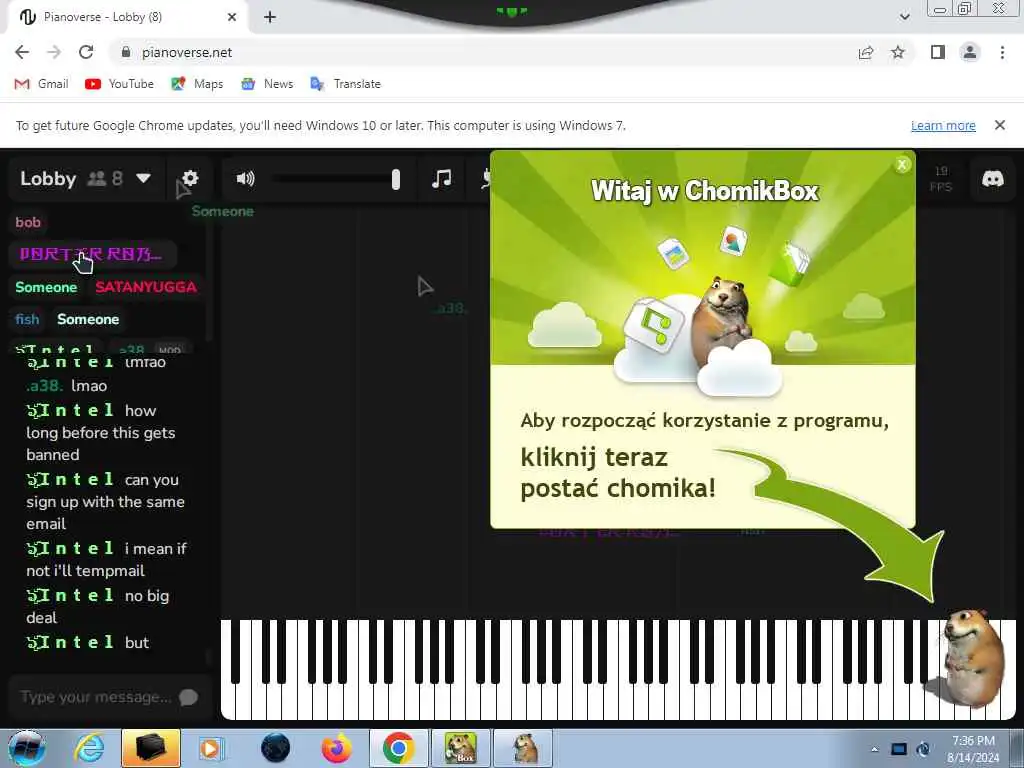Close the Pianoverse Lobby tab

pos(232,17)
